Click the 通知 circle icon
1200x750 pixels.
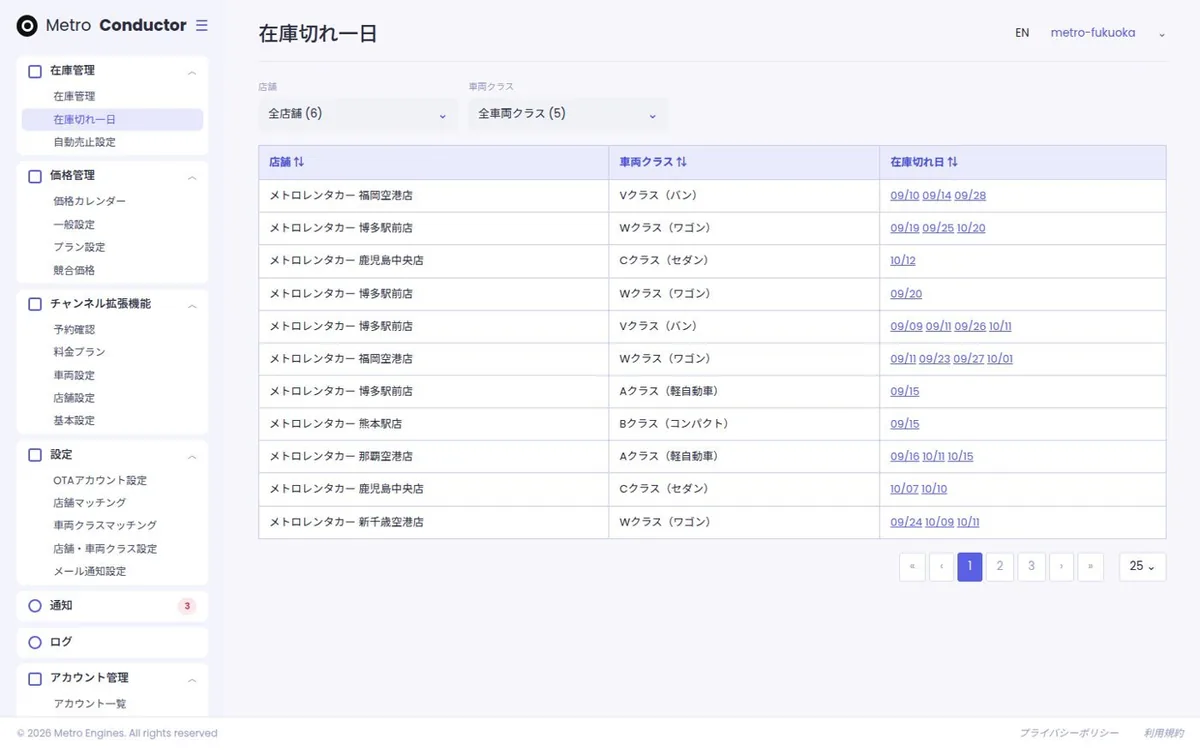point(35,606)
